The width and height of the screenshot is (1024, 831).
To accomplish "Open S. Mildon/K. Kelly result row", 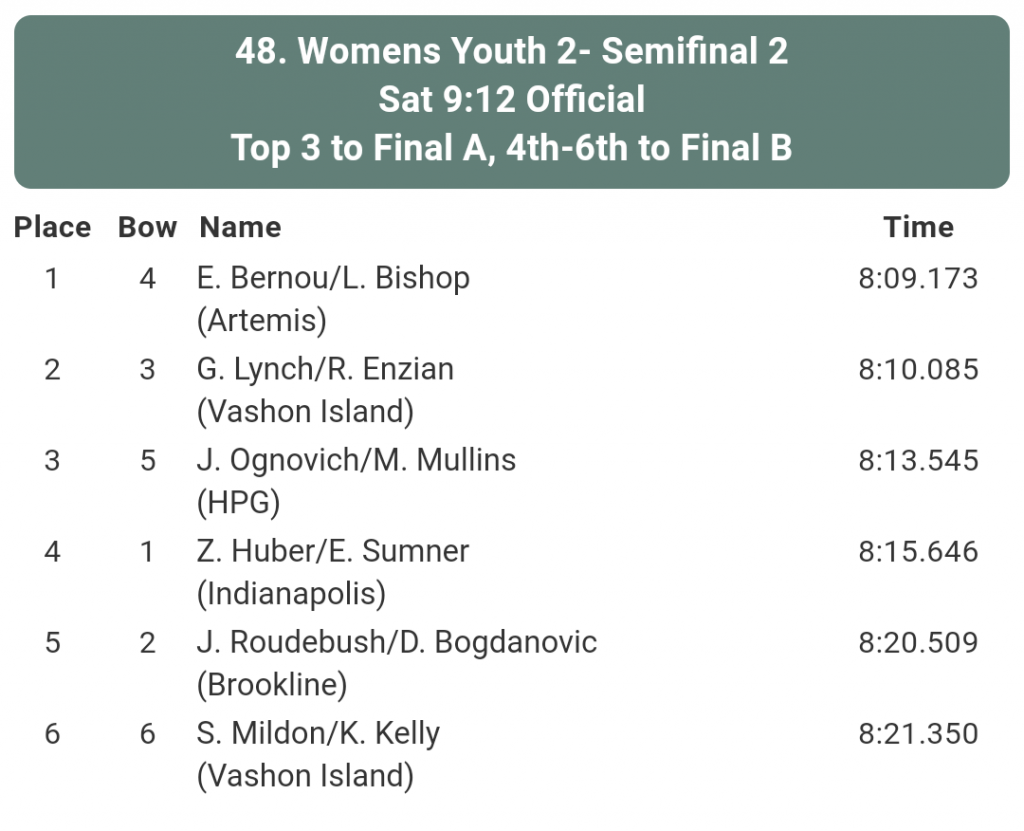I will click(x=512, y=755).
